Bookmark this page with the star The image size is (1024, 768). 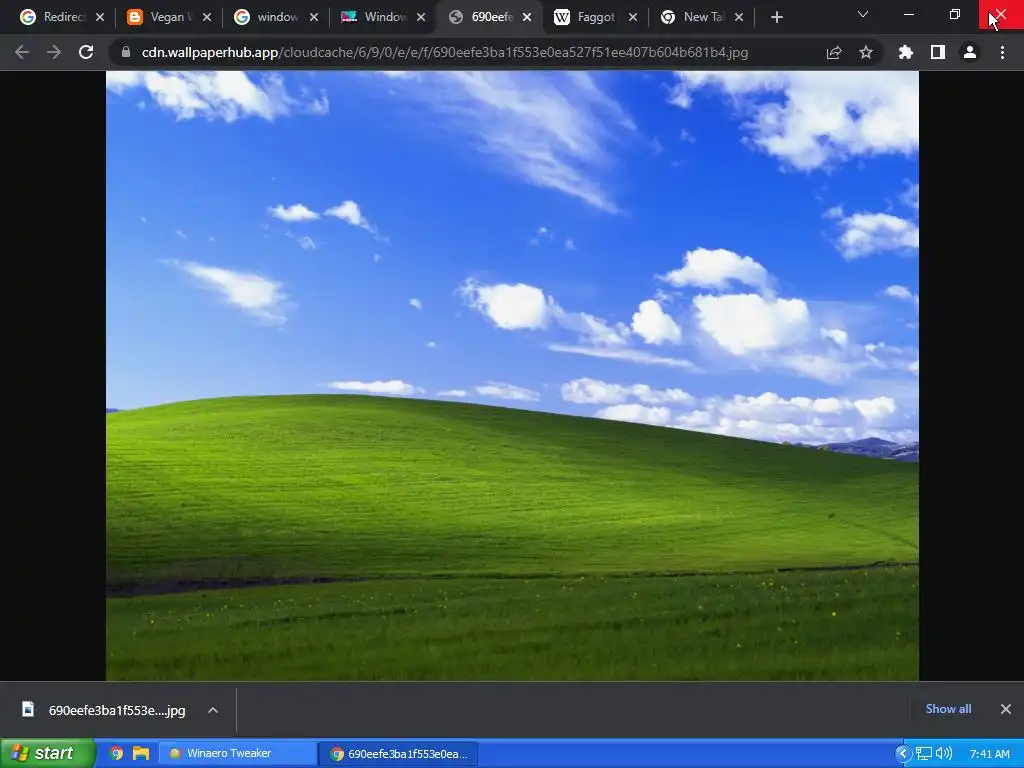pyautogui.click(x=866, y=52)
